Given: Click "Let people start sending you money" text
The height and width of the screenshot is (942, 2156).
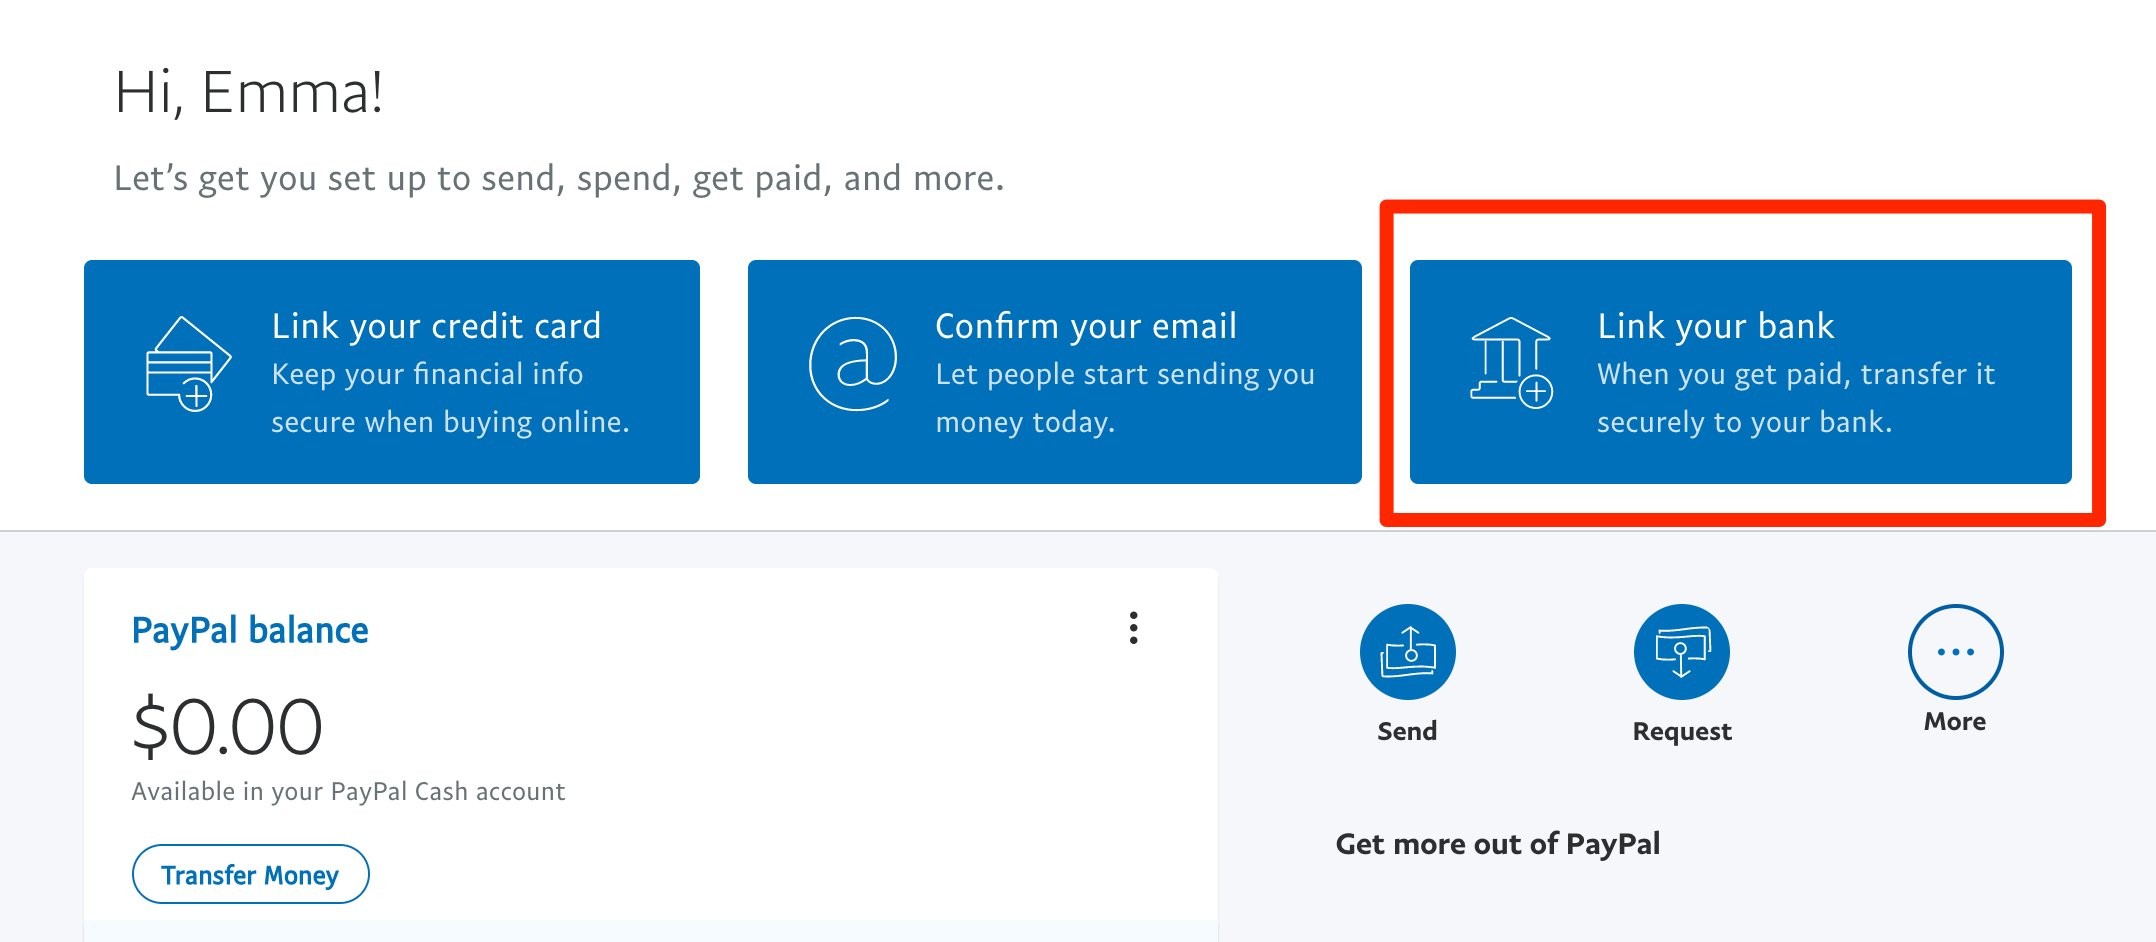Looking at the screenshot, I should click(x=1124, y=398).
